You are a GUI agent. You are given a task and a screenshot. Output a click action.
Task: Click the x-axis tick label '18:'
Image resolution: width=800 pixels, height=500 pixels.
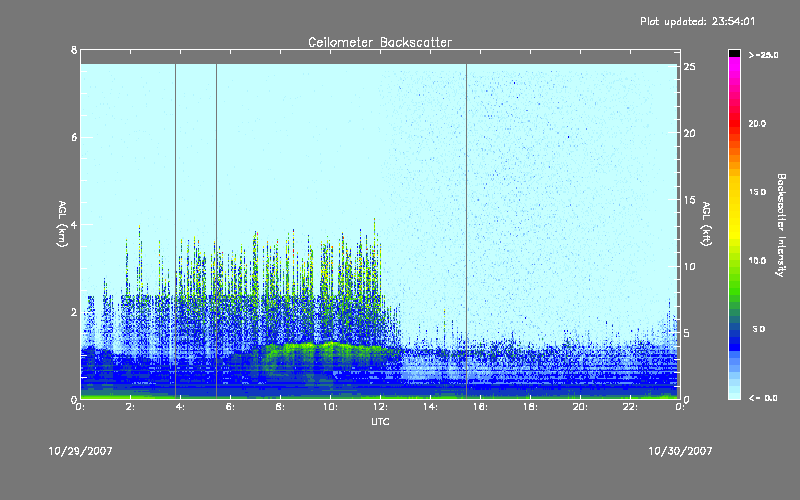(x=530, y=407)
